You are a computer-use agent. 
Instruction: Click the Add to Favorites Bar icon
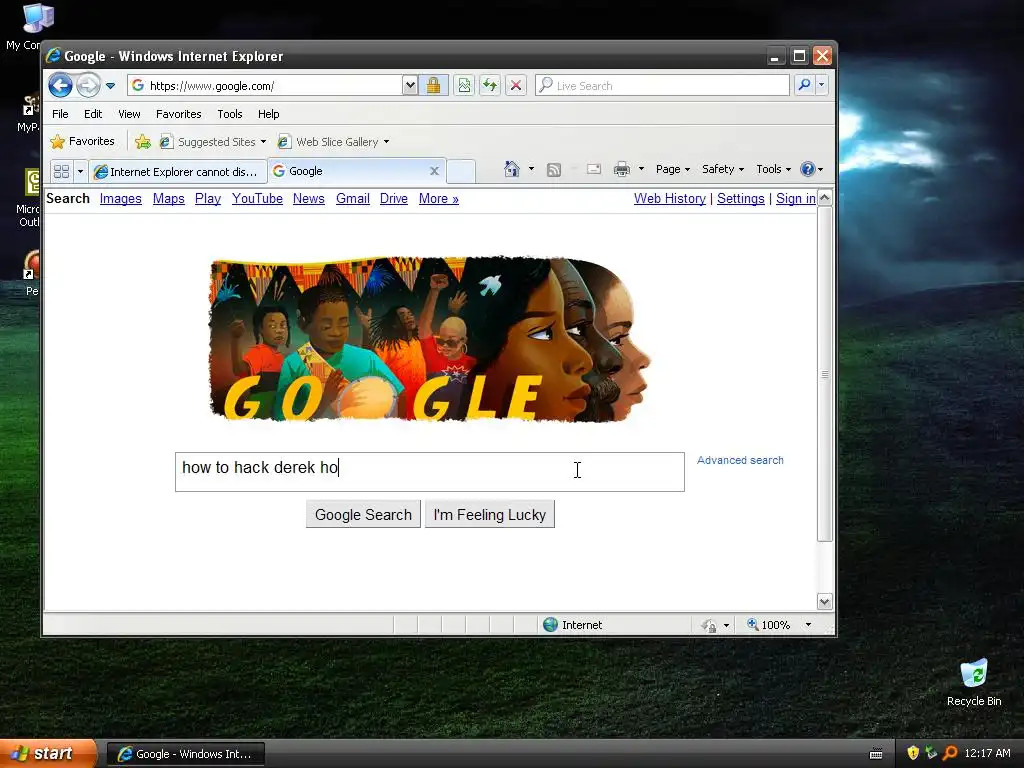pos(143,142)
